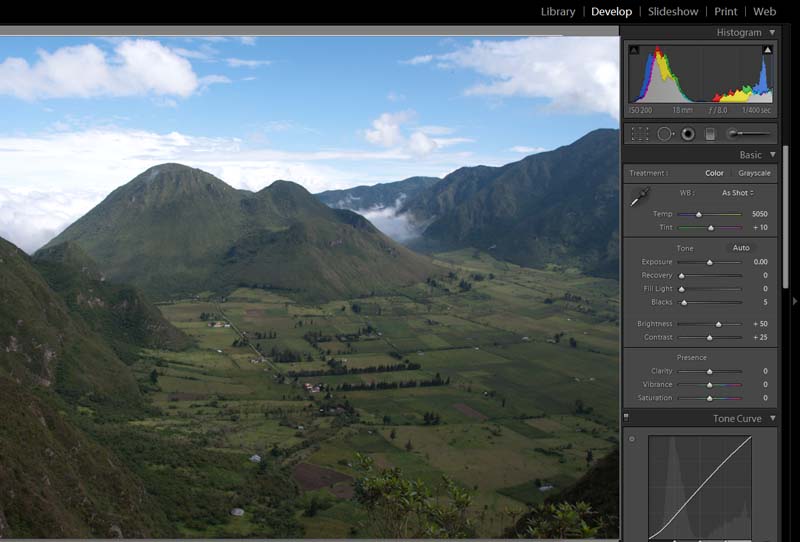Click the Histogram panel title
Screen dimensions: 800x542
click(x=739, y=32)
